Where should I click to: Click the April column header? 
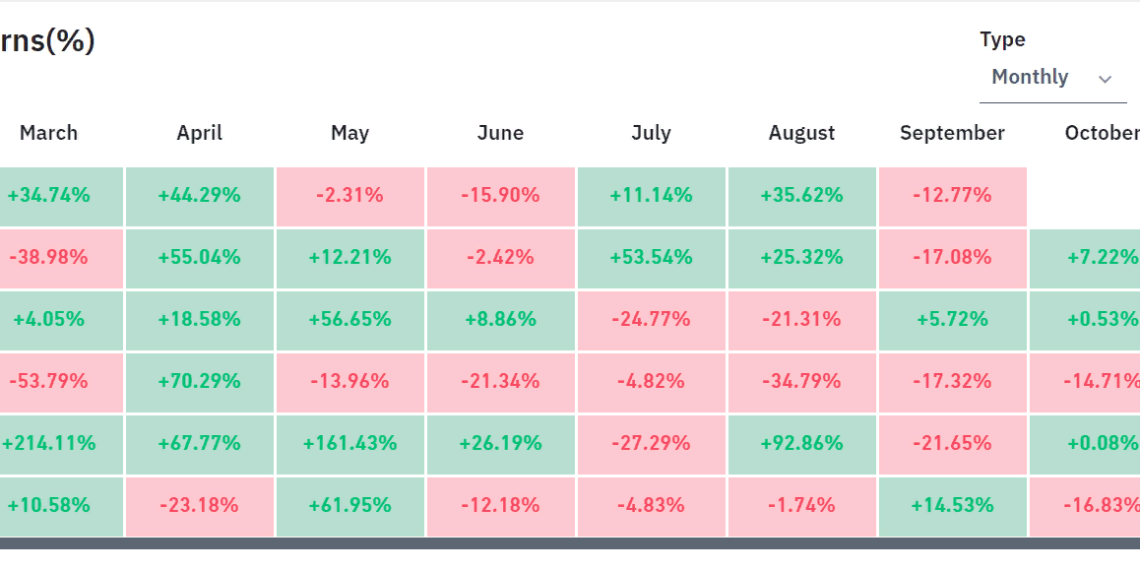(x=199, y=133)
